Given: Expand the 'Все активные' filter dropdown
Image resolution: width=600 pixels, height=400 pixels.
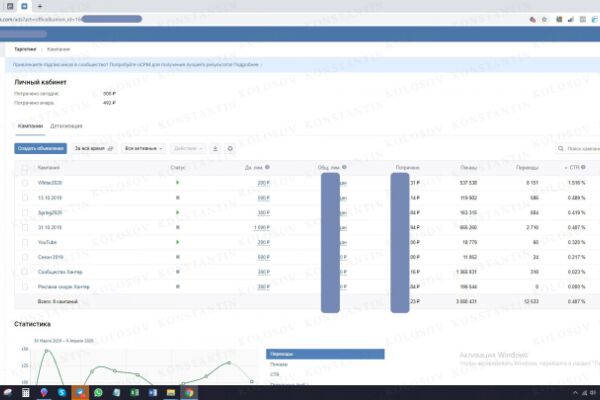Looking at the screenshot, I should [143, 149].
